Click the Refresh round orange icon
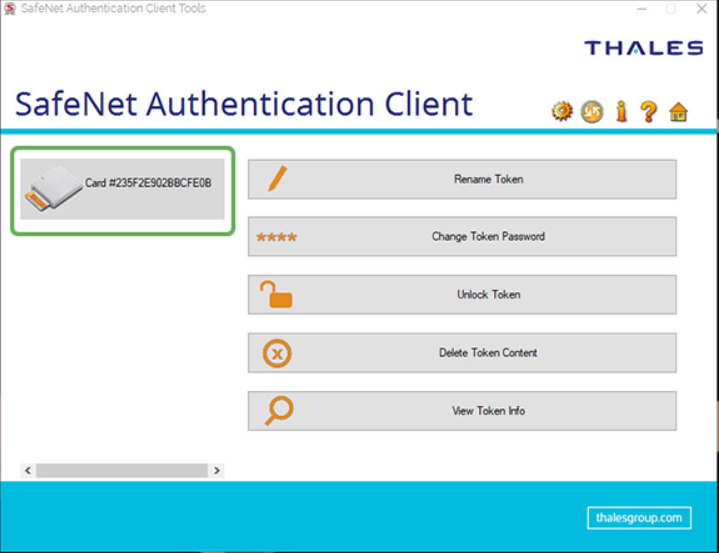719x553 pixels. pyautogui.click(x=592, y=111)
